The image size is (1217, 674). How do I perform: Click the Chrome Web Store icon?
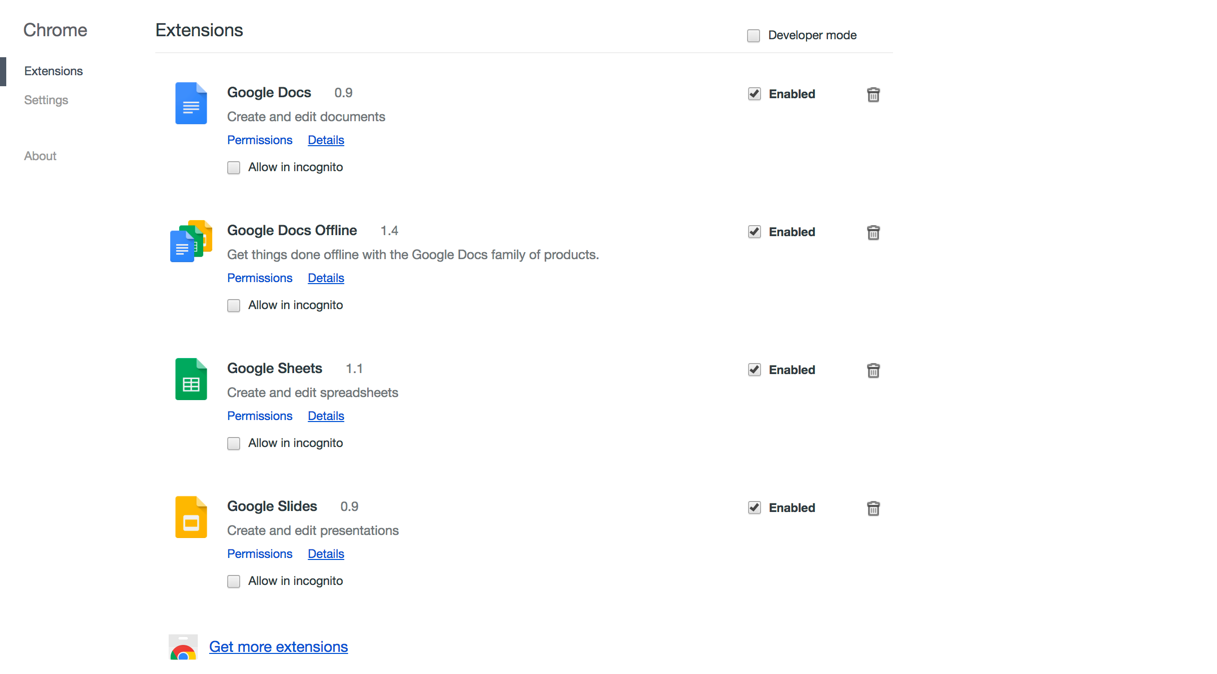(x=183, y=647)
